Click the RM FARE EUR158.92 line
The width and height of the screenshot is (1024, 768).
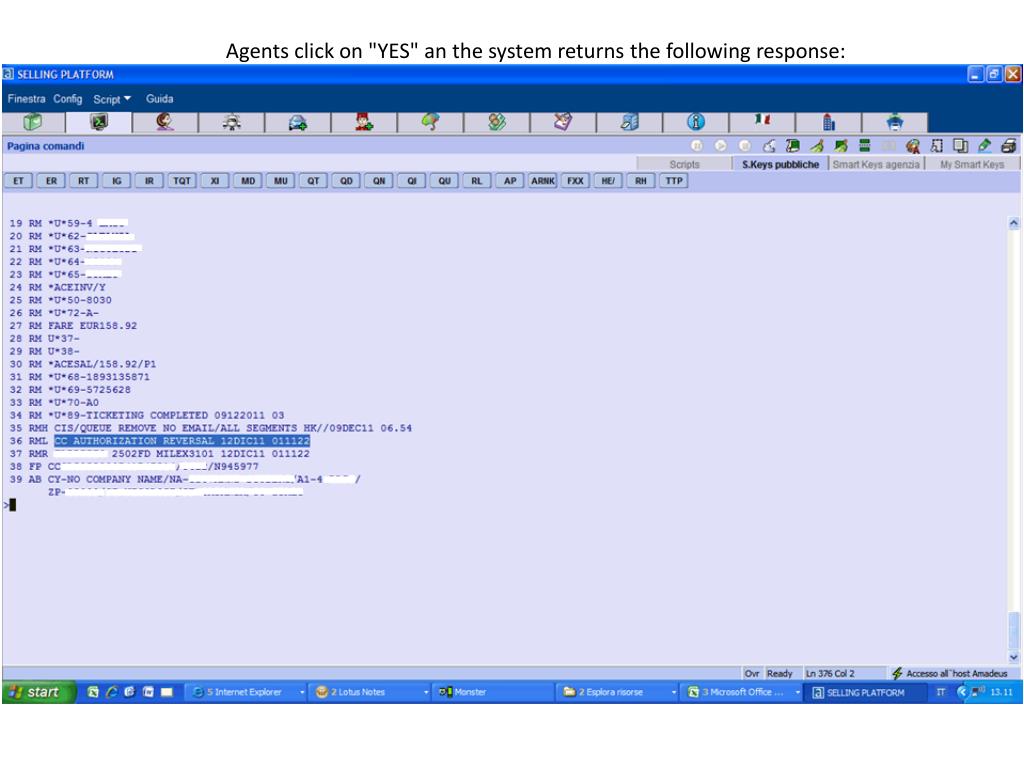pos(73,325)
